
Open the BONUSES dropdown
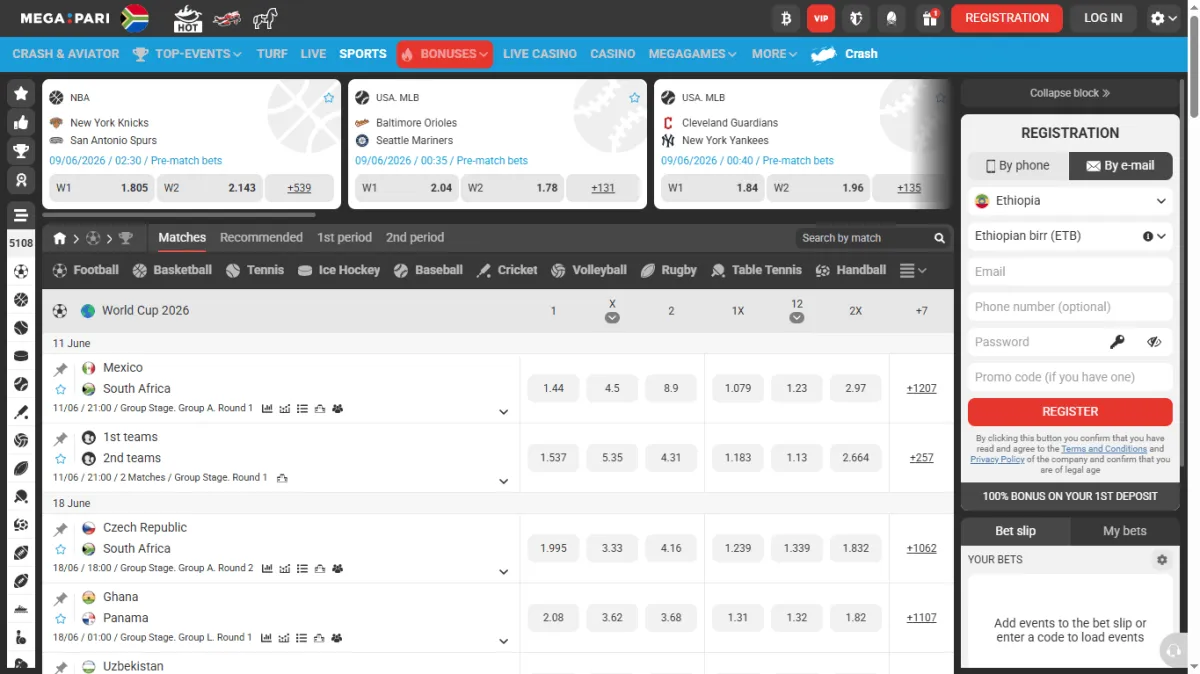coord(445,54)
